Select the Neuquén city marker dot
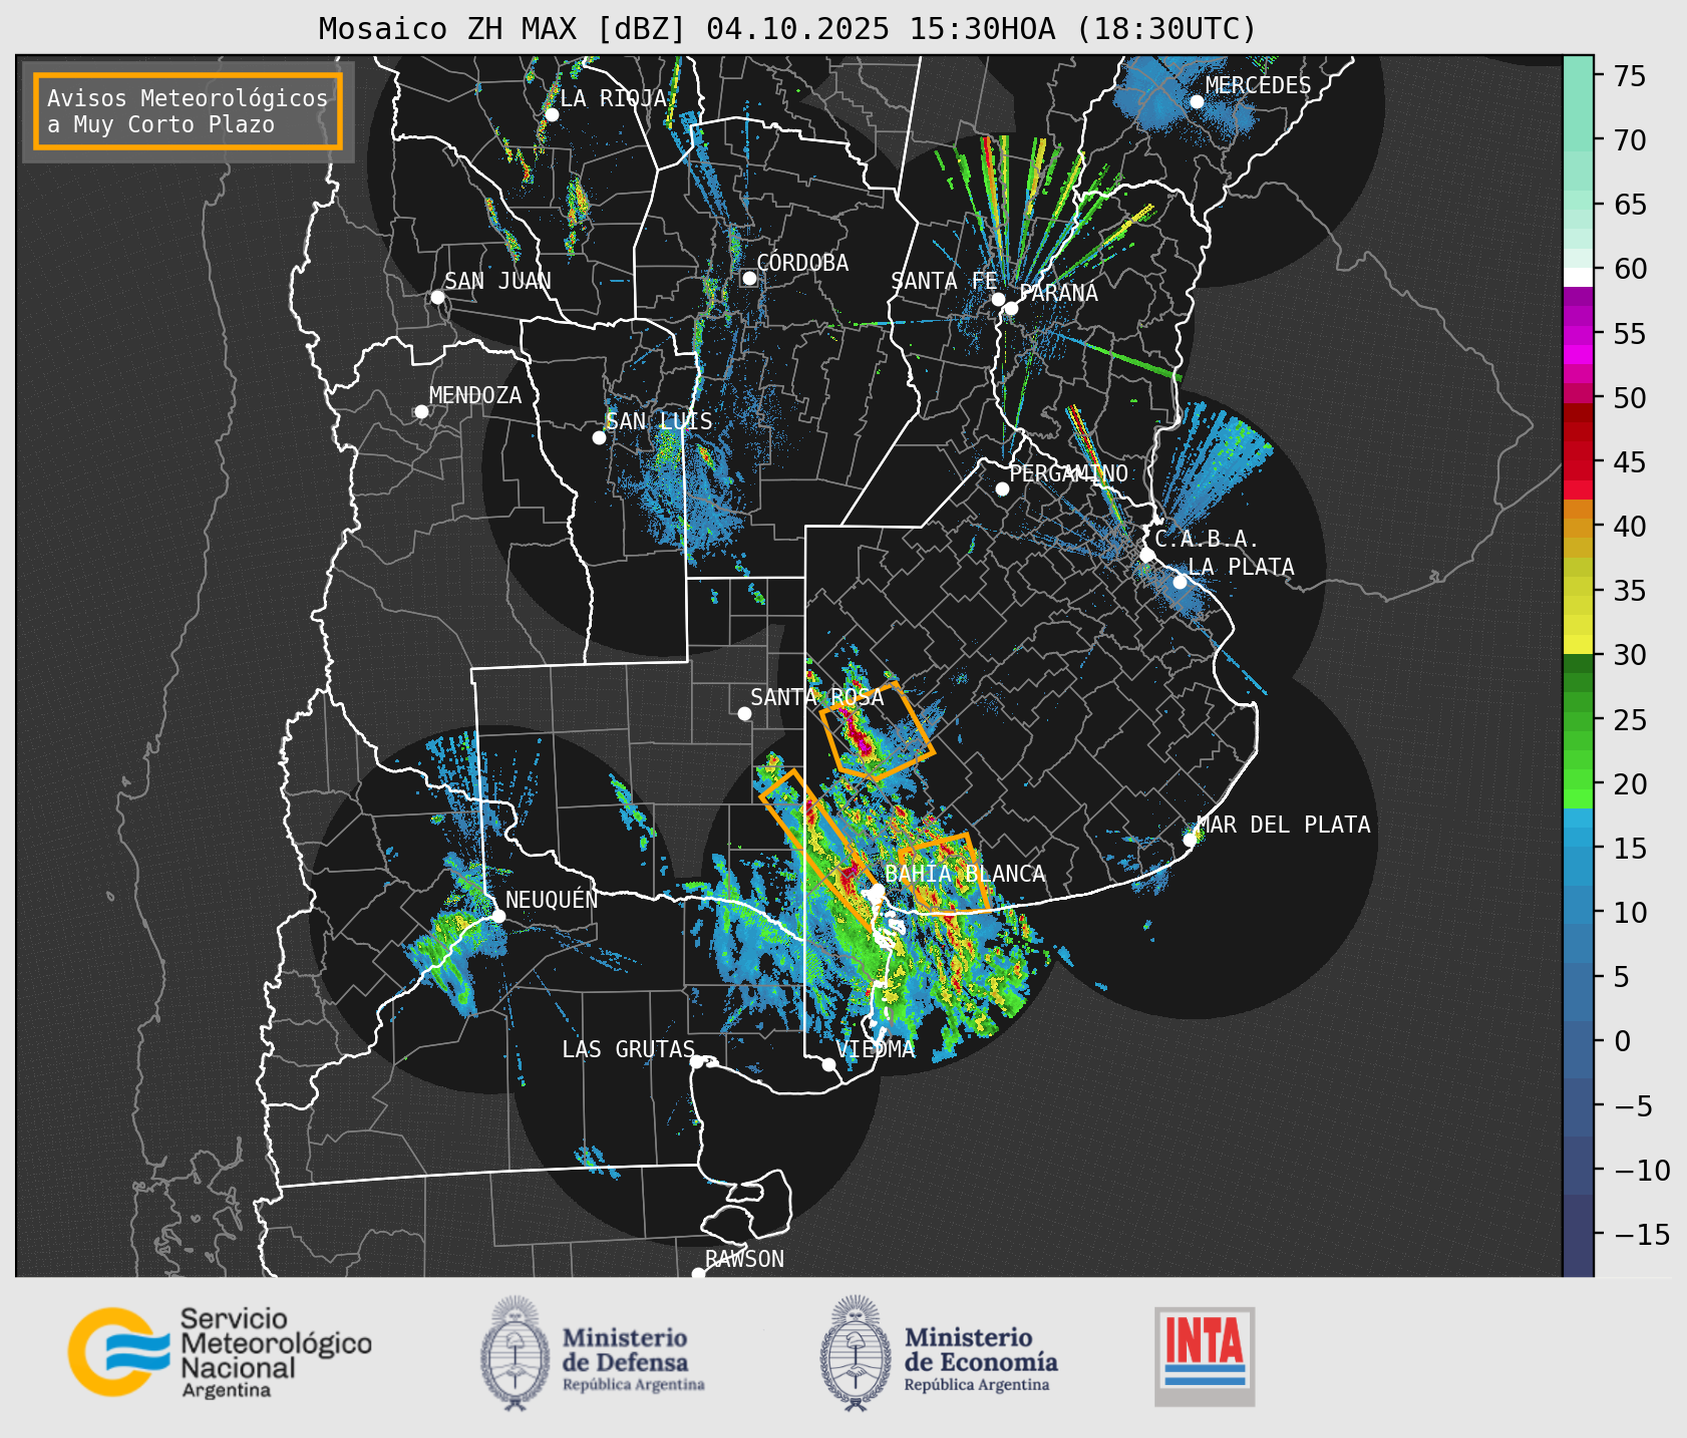1687x1438 pixels. tap(499, 916)
